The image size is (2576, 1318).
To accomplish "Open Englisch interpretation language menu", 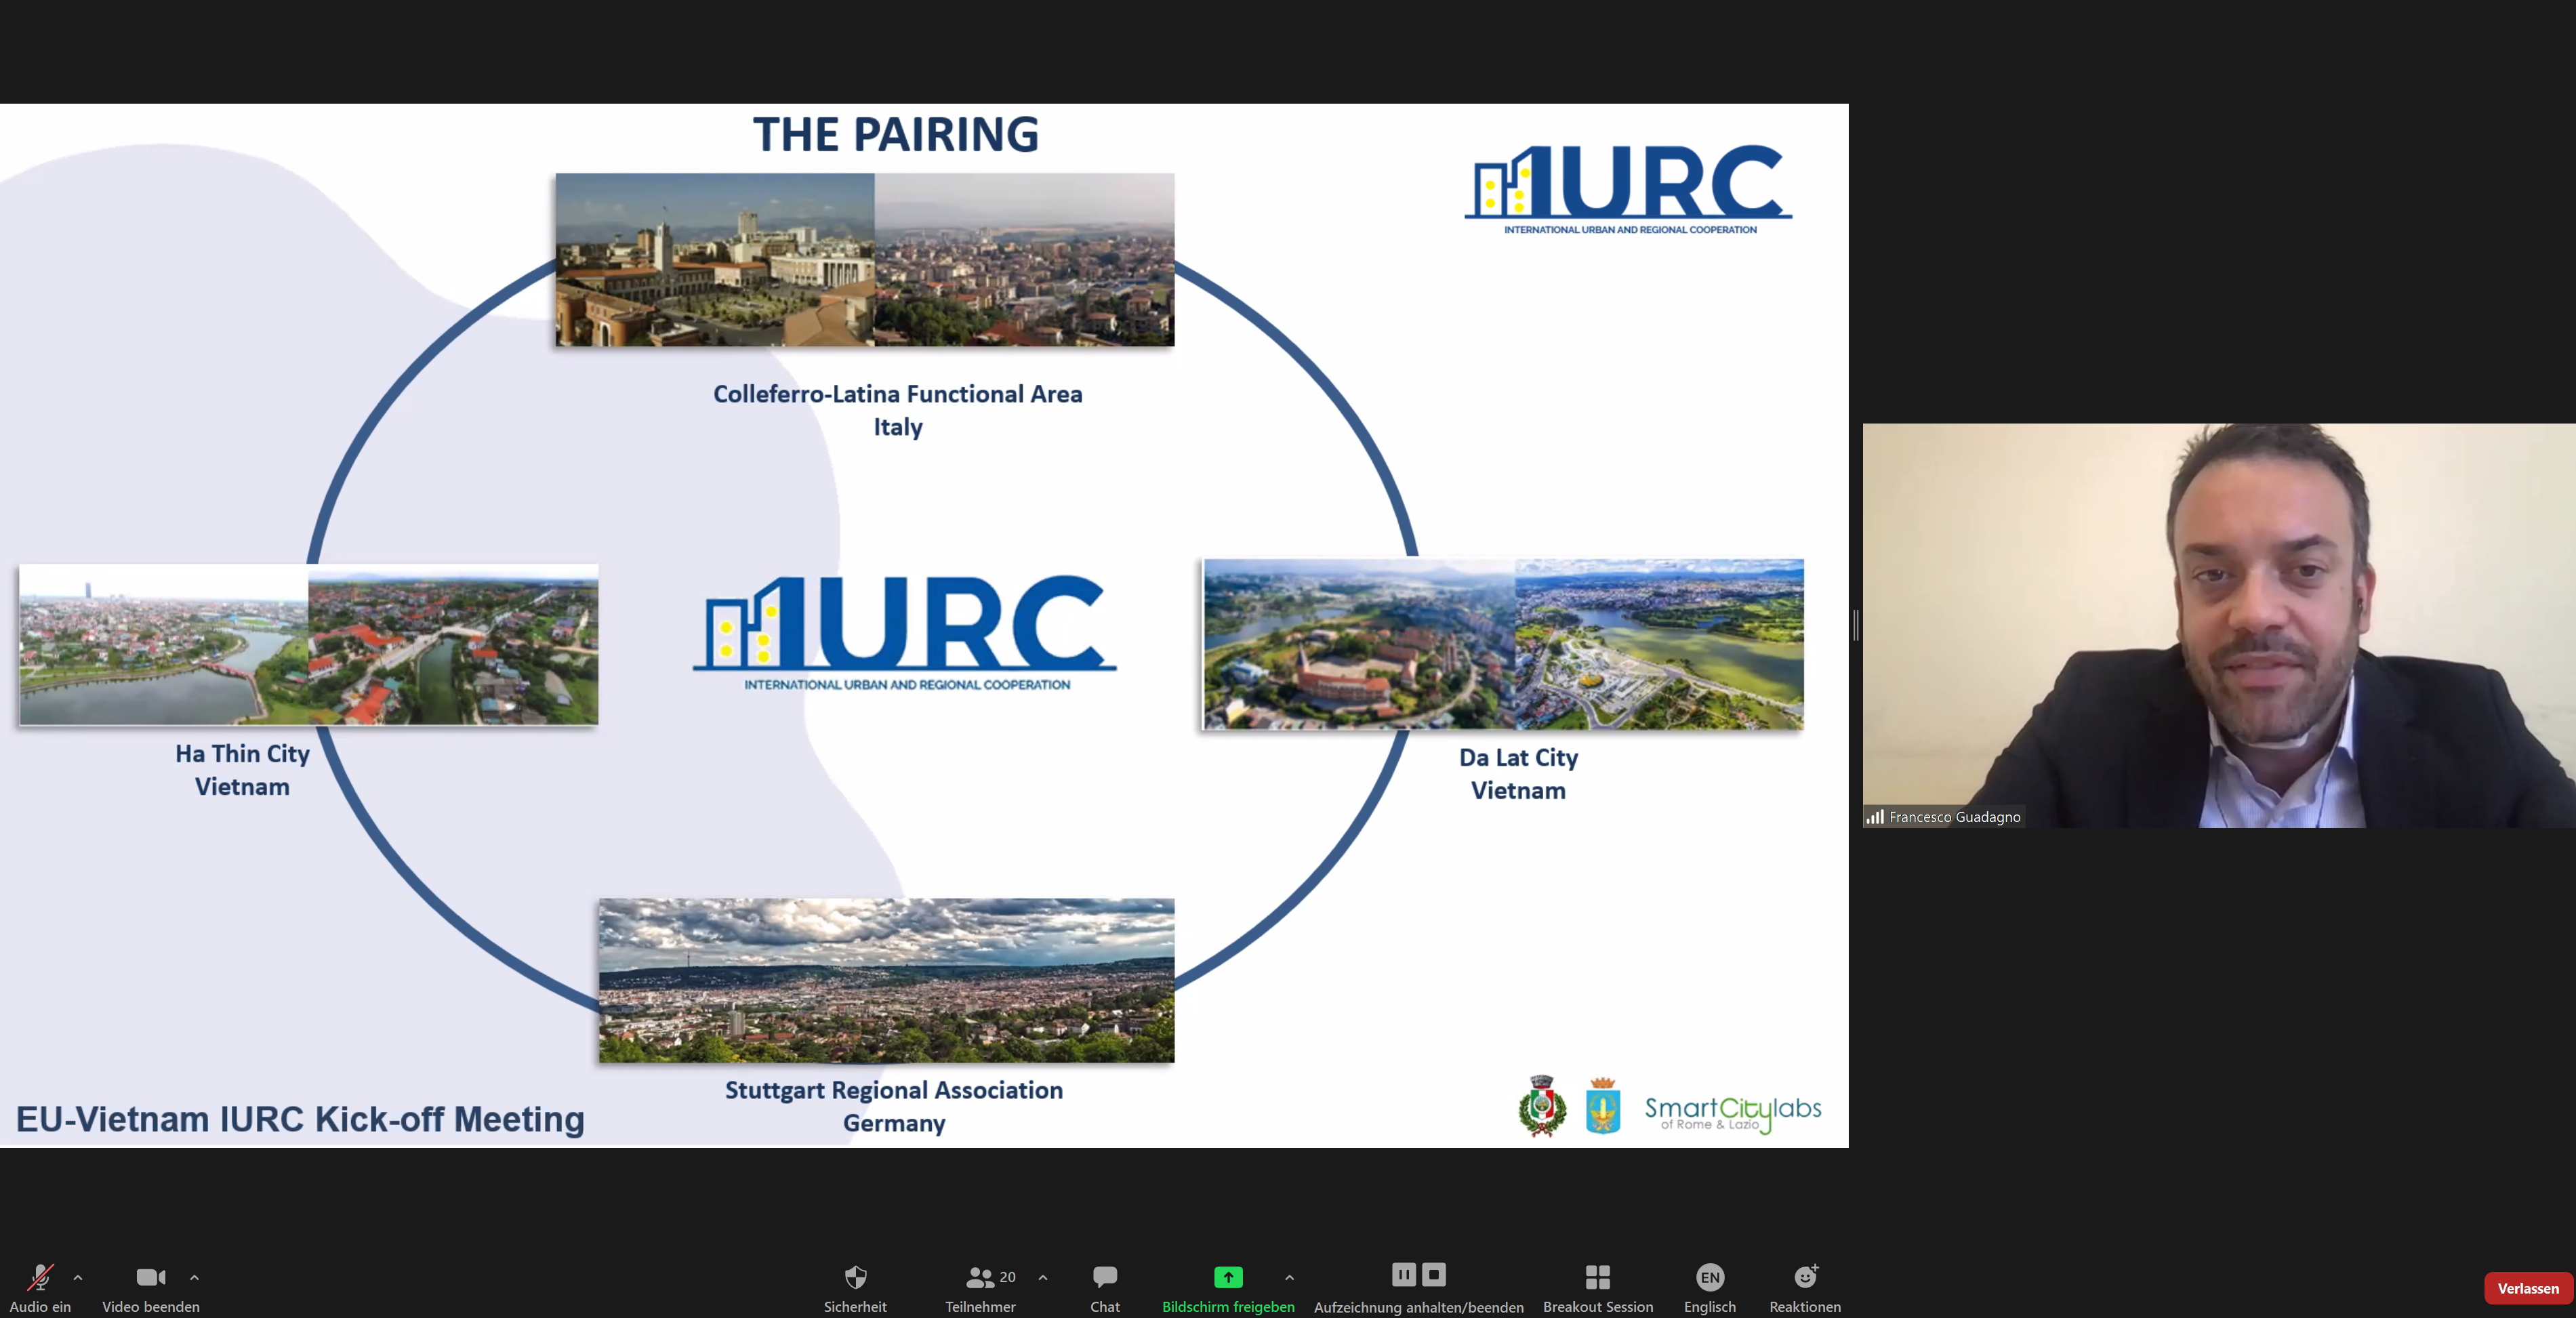I will click(x=1709, y=1277).
